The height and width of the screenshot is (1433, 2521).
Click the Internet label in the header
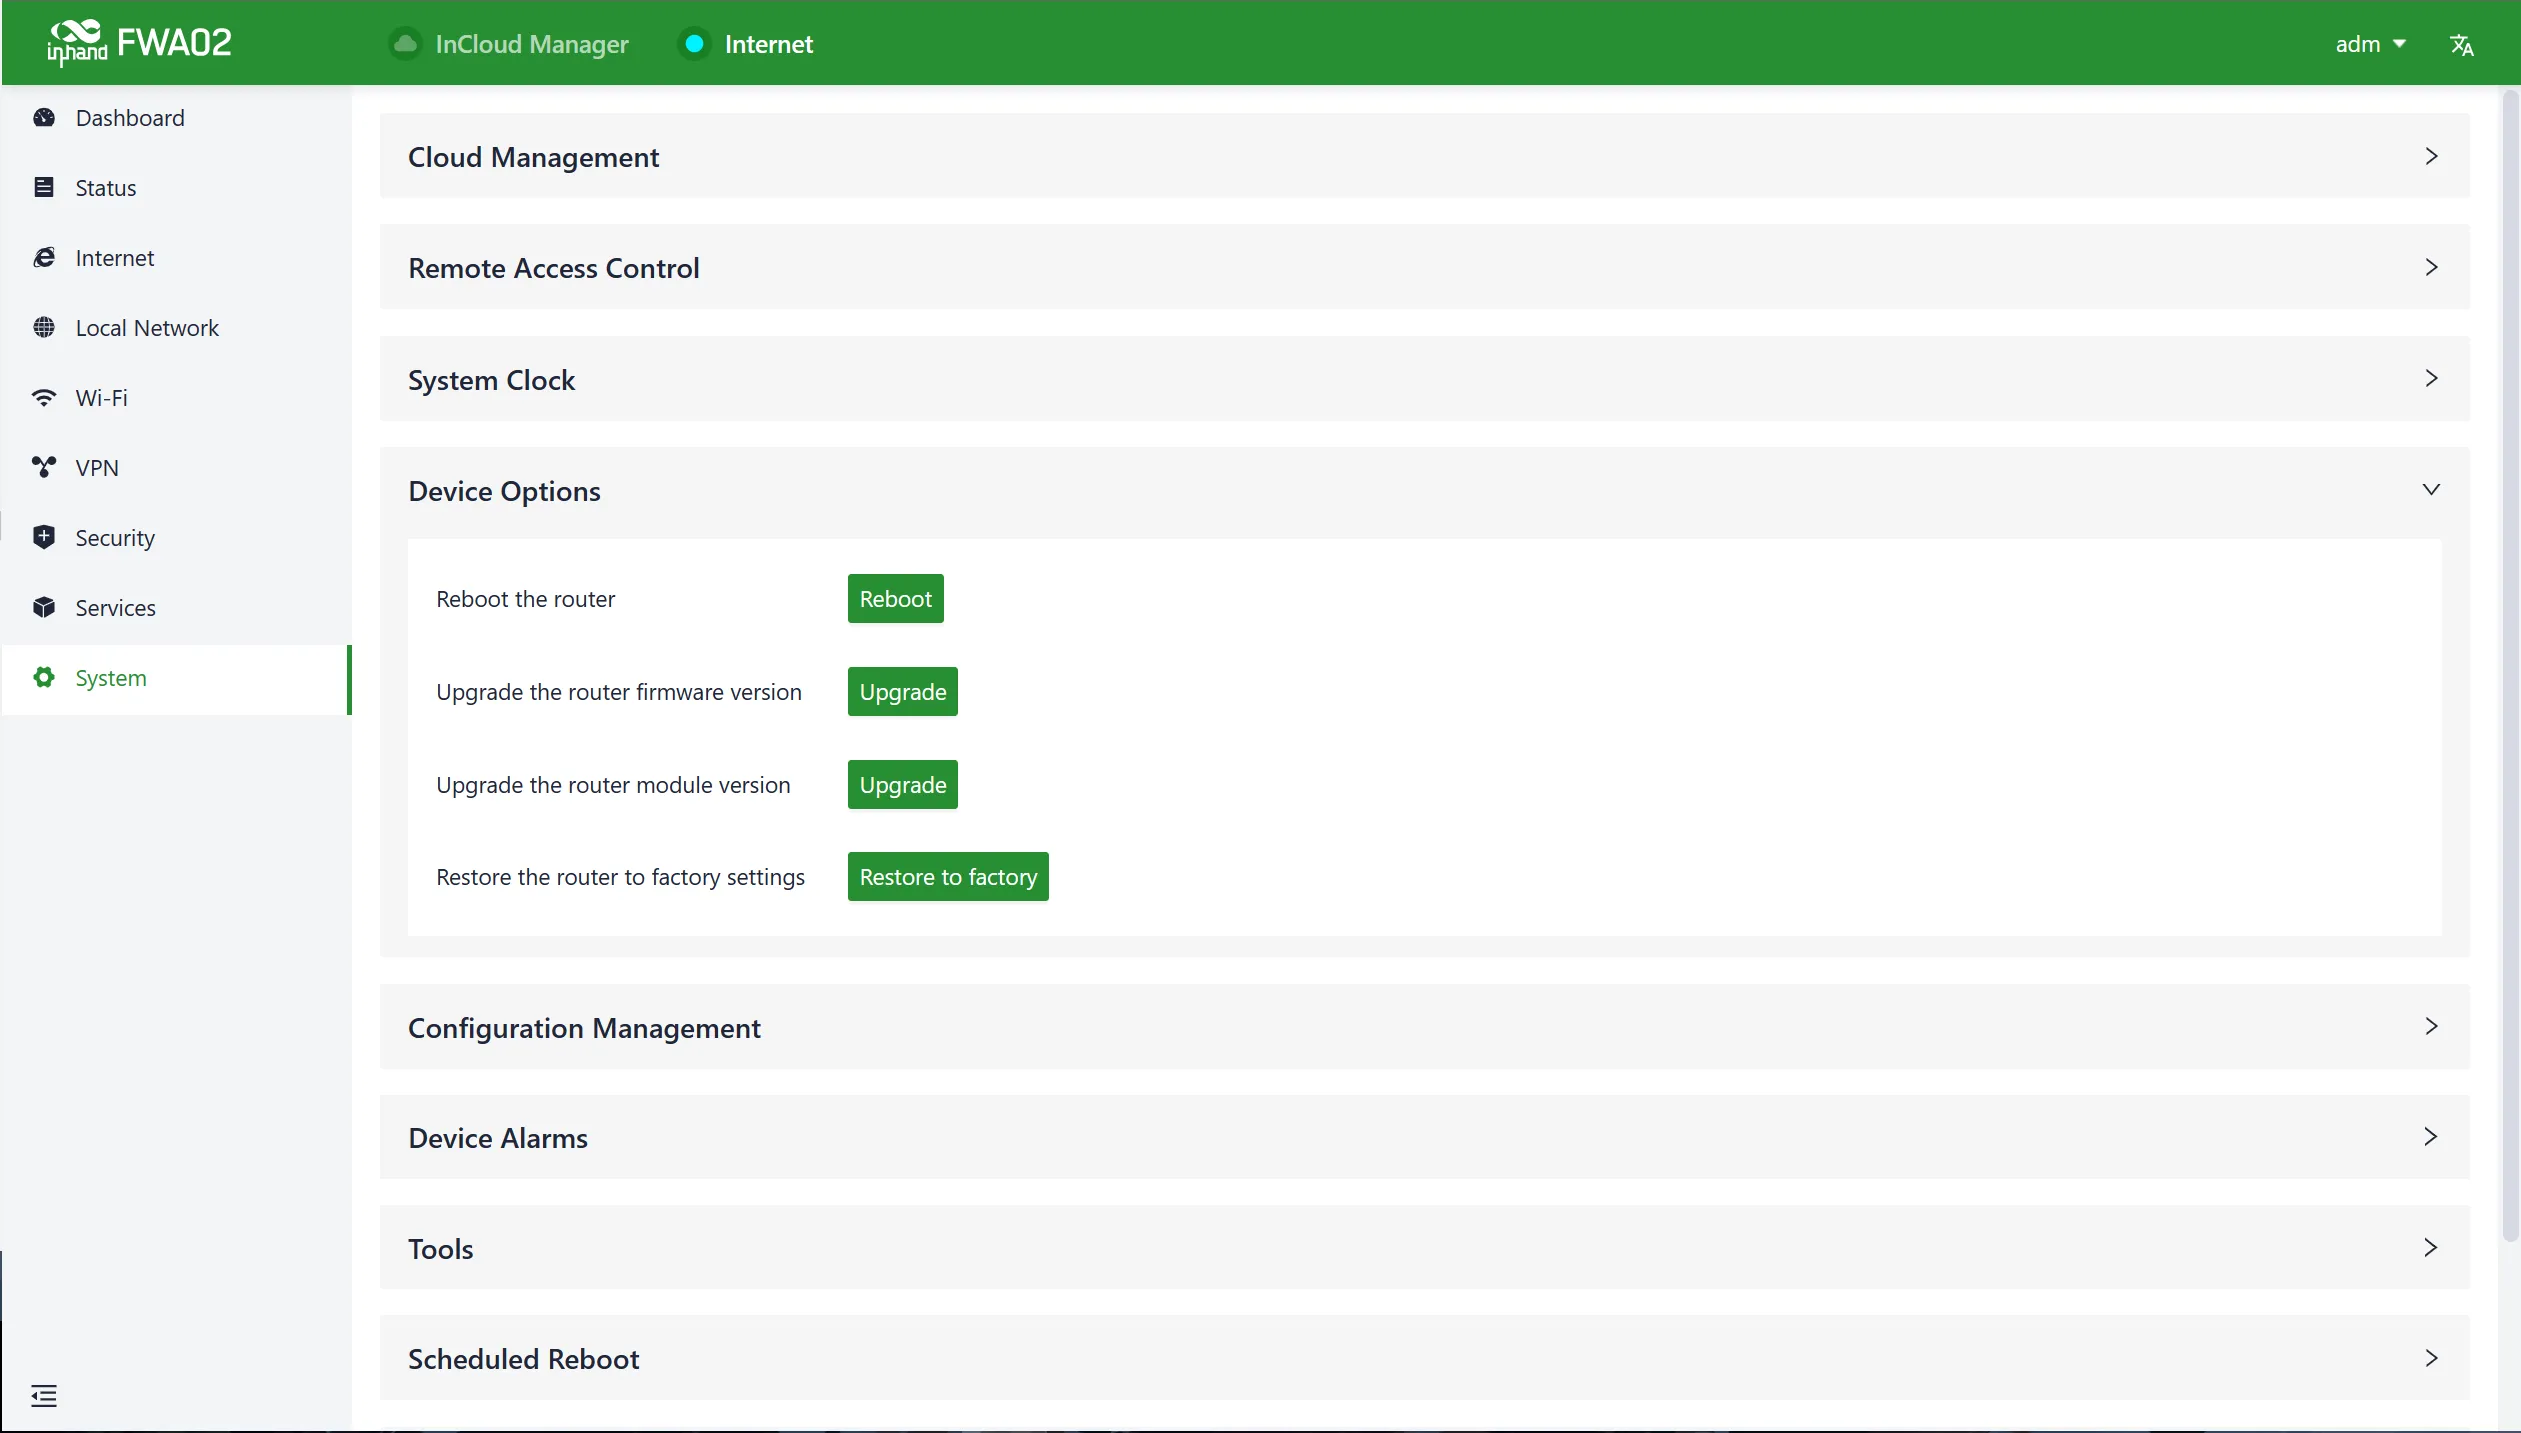coord(768,44)
